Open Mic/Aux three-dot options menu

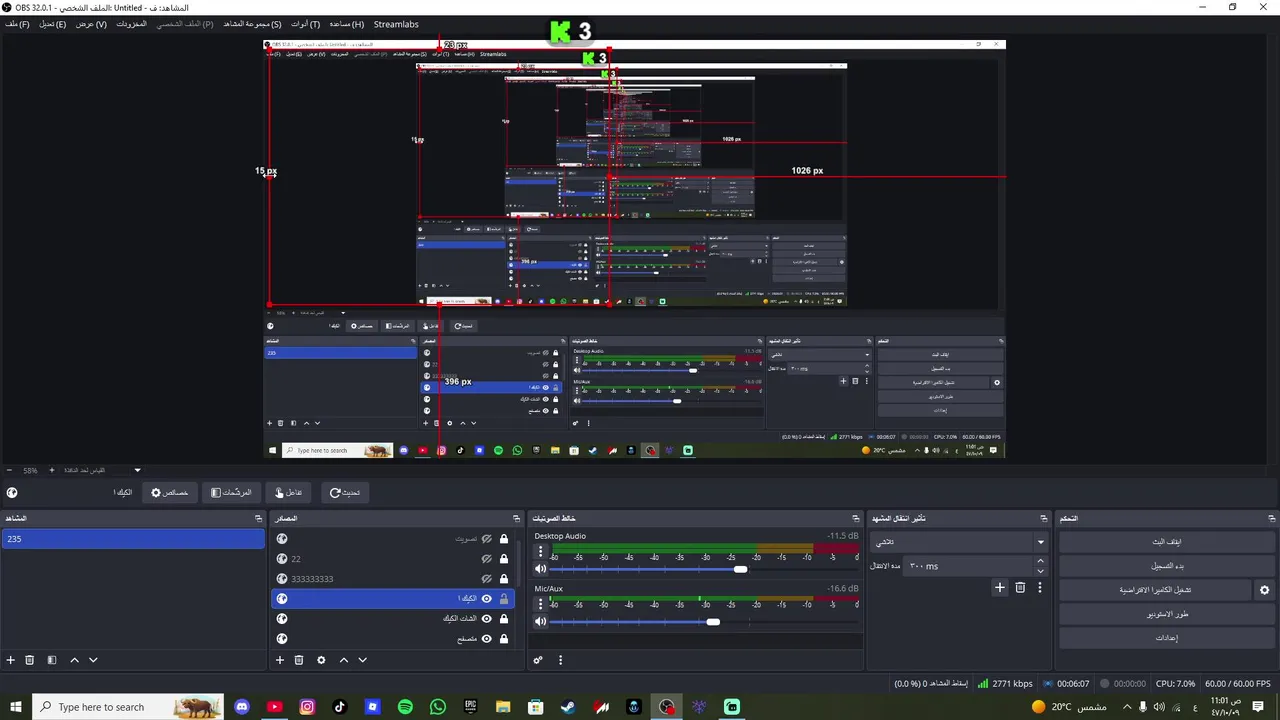tap(541, 604)
